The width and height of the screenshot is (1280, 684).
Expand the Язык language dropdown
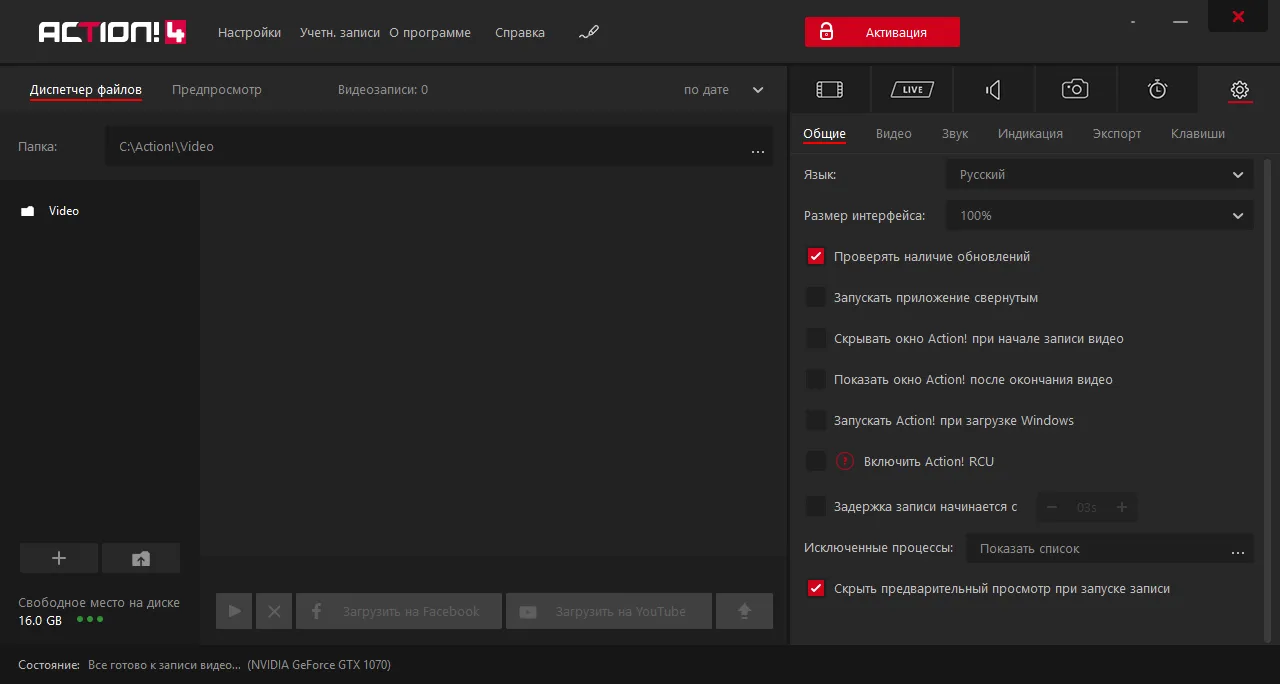(1099, 174)
